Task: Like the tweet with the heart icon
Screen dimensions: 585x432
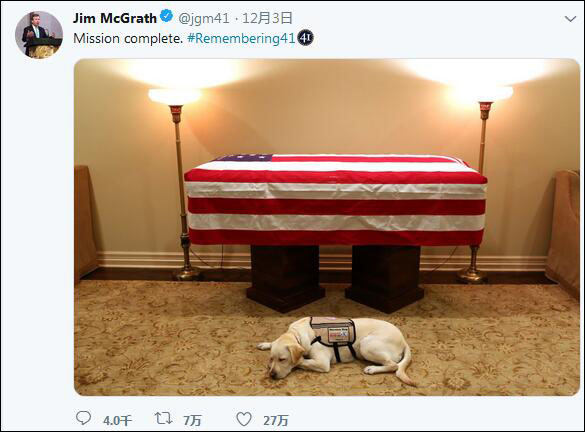Action: [244, 419]
